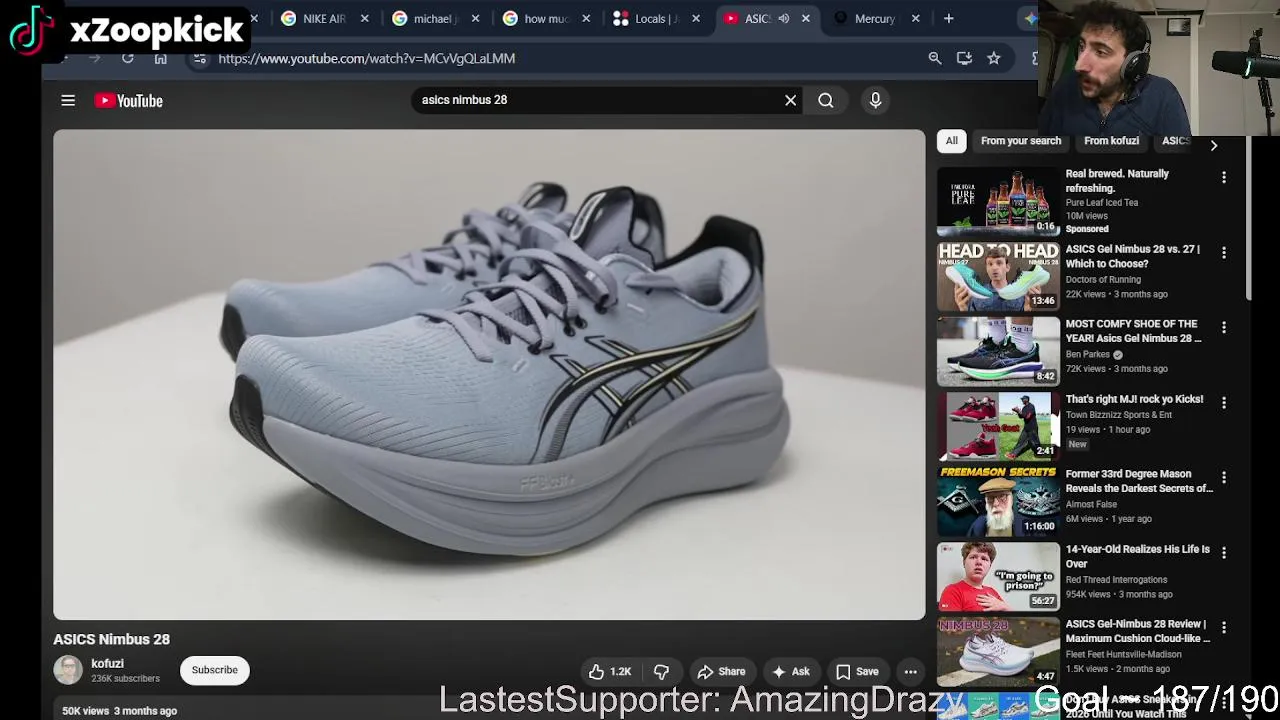Open the red Jordans video thumbnail

998,426
